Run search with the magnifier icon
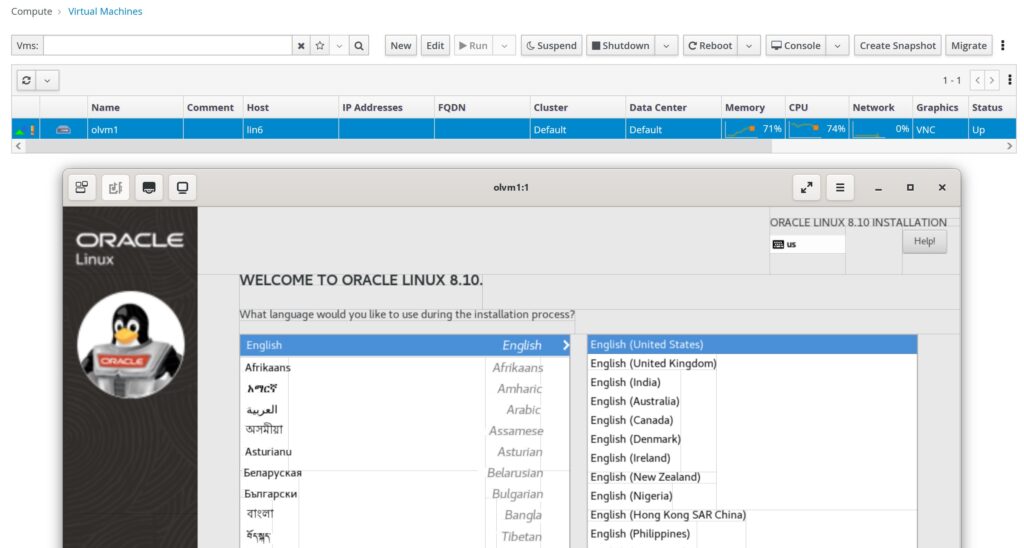 tap(359, 46)
